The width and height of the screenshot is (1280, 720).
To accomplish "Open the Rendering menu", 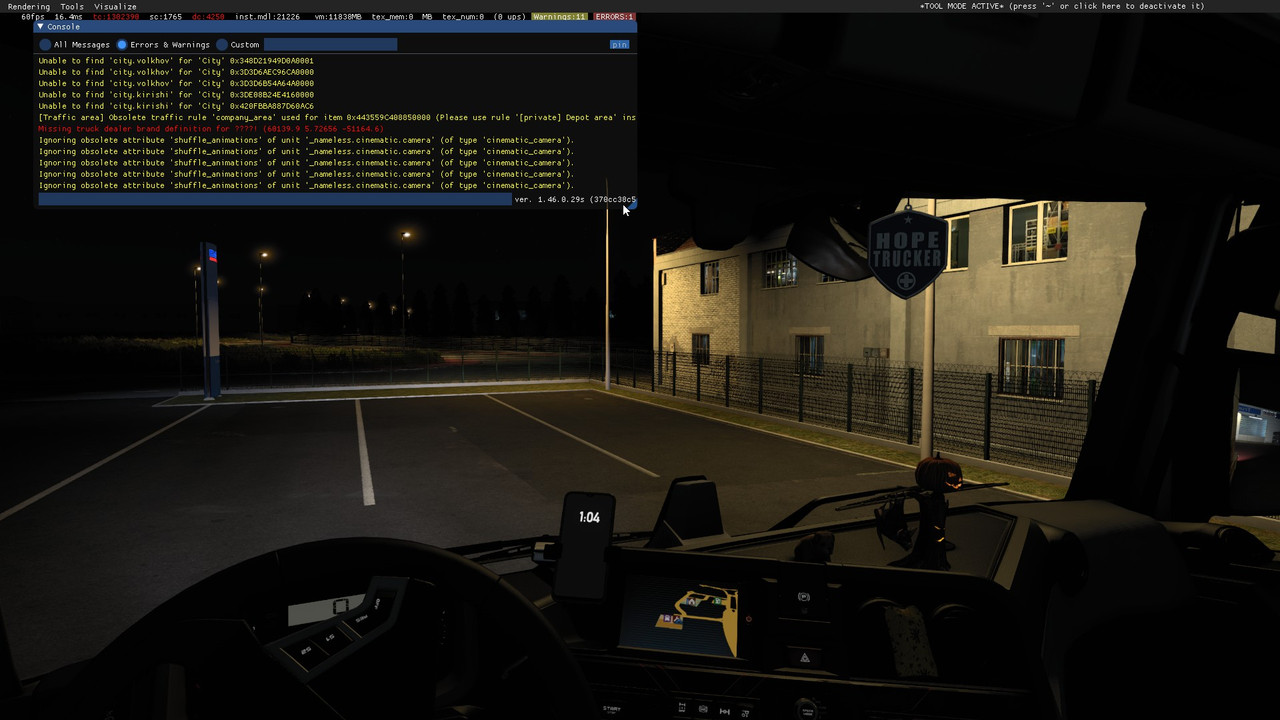I will 29,6.
